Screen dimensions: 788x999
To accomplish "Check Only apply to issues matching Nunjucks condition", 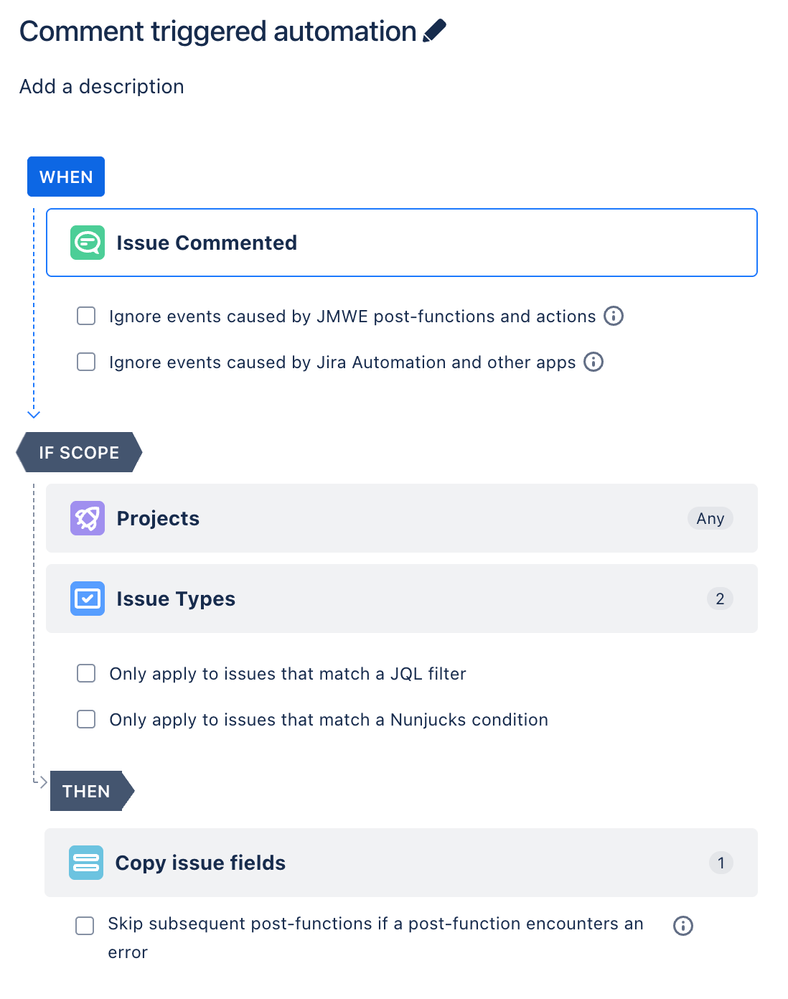I will (86, 719).
